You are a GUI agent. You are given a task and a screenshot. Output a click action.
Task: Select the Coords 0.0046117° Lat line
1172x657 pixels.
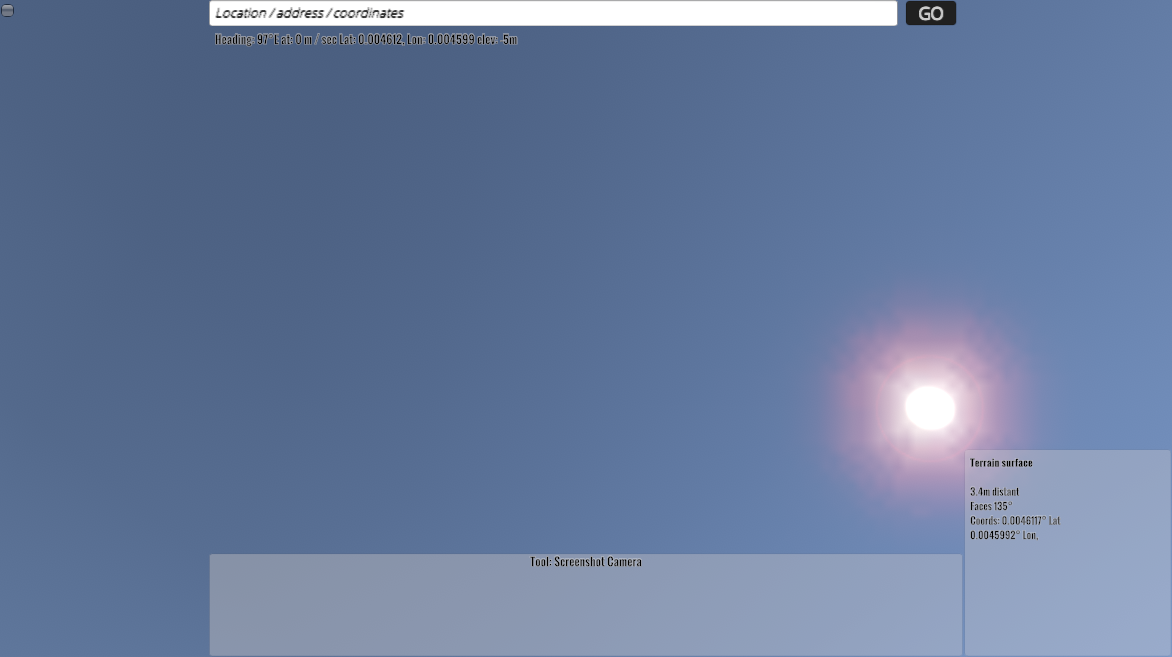[1014, 521]
